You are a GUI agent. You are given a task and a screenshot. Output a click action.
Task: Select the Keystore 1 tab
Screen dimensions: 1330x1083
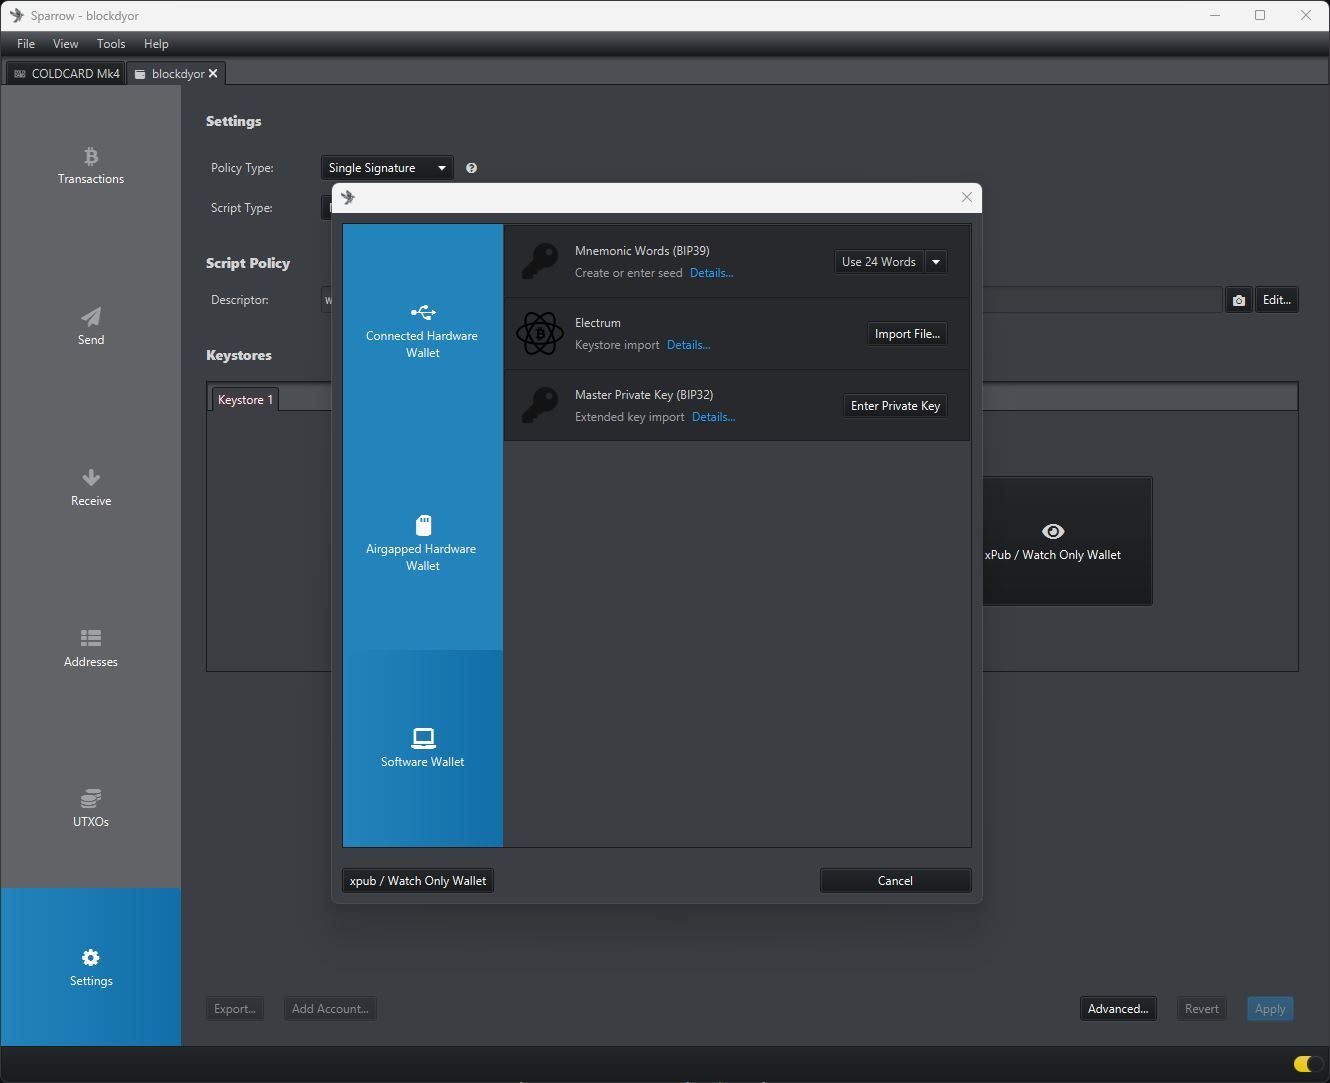245,399
